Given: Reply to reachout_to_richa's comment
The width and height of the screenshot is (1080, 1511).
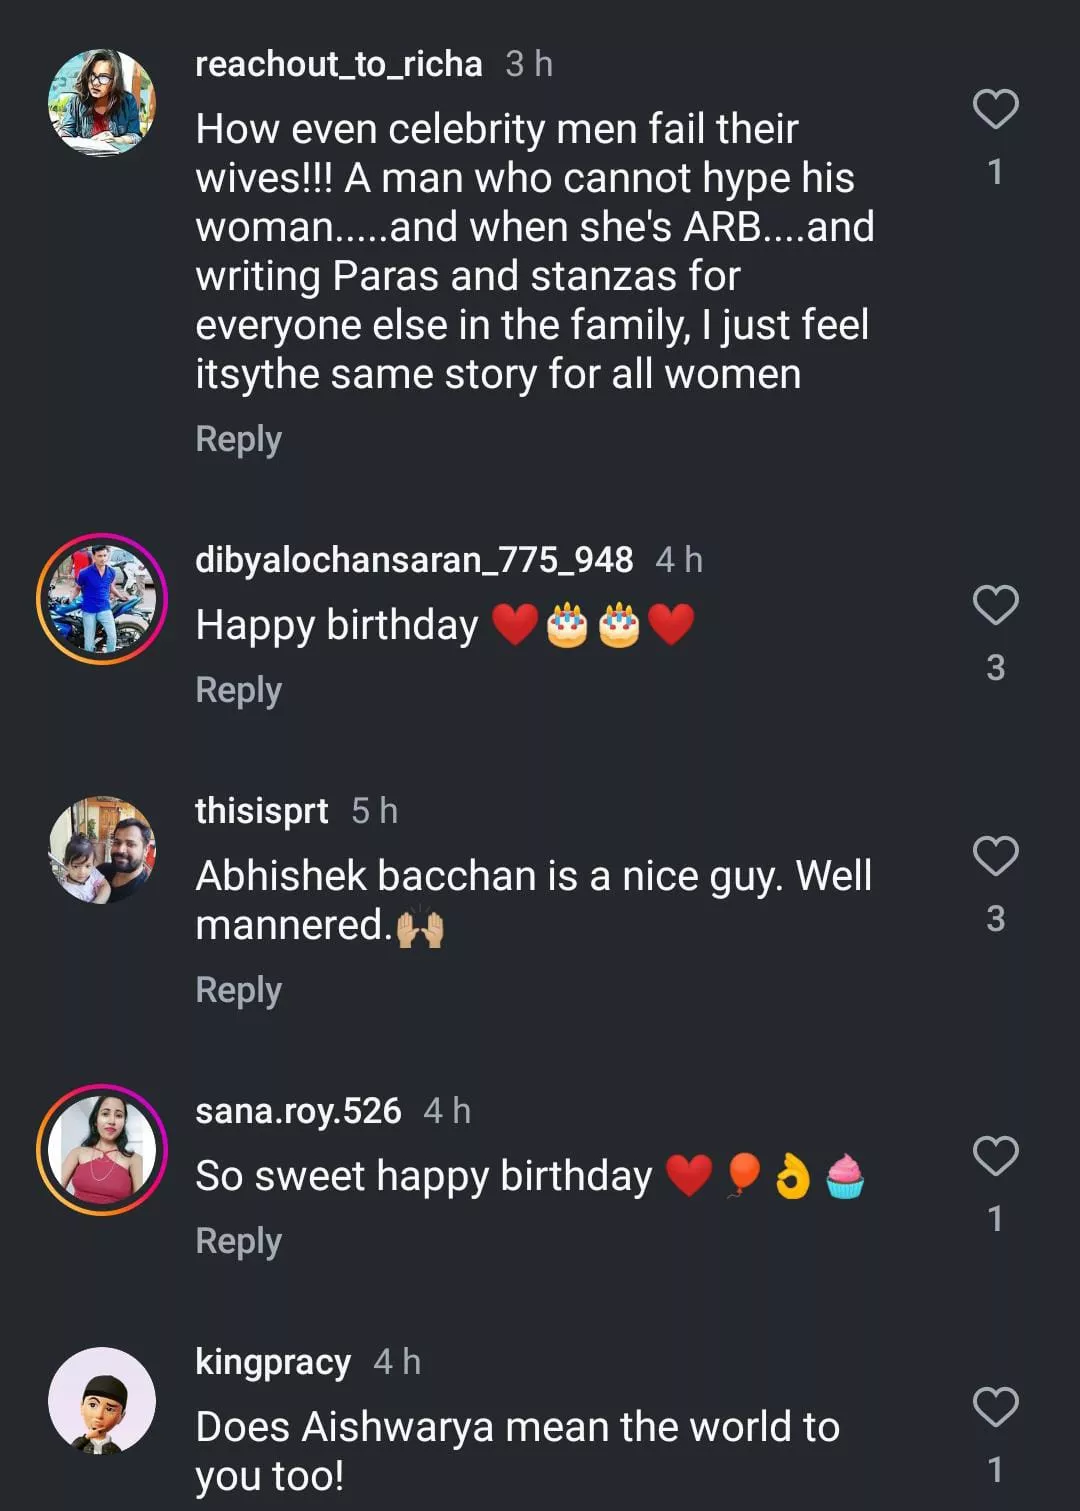Looking at the screenshot, I should (238, 439).
